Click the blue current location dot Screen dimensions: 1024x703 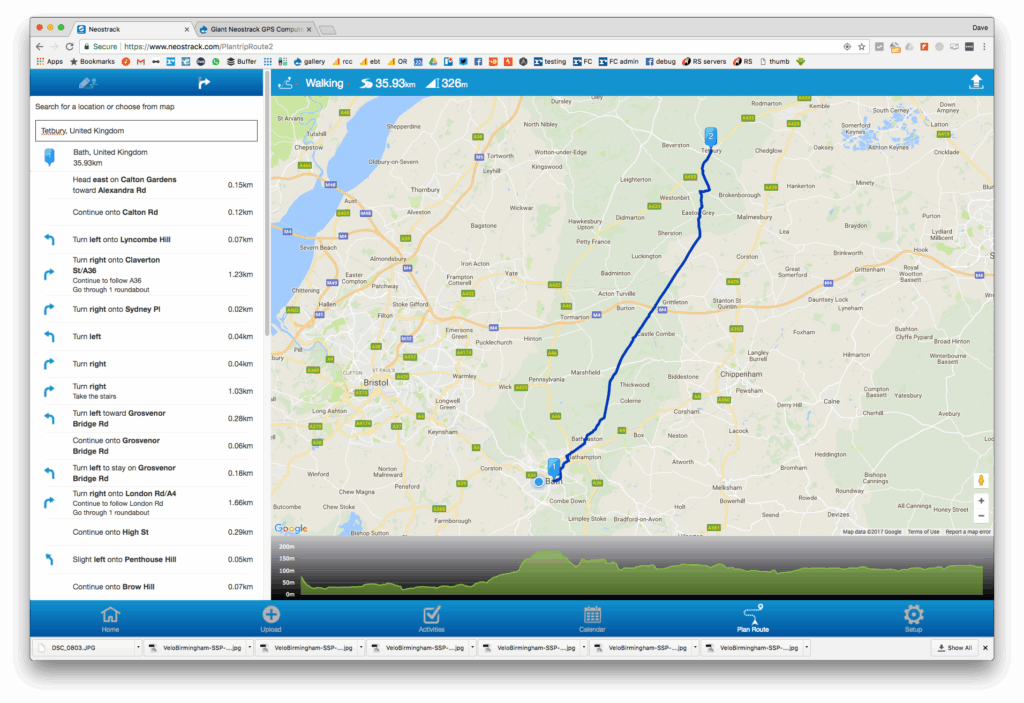tap(538, 482)
